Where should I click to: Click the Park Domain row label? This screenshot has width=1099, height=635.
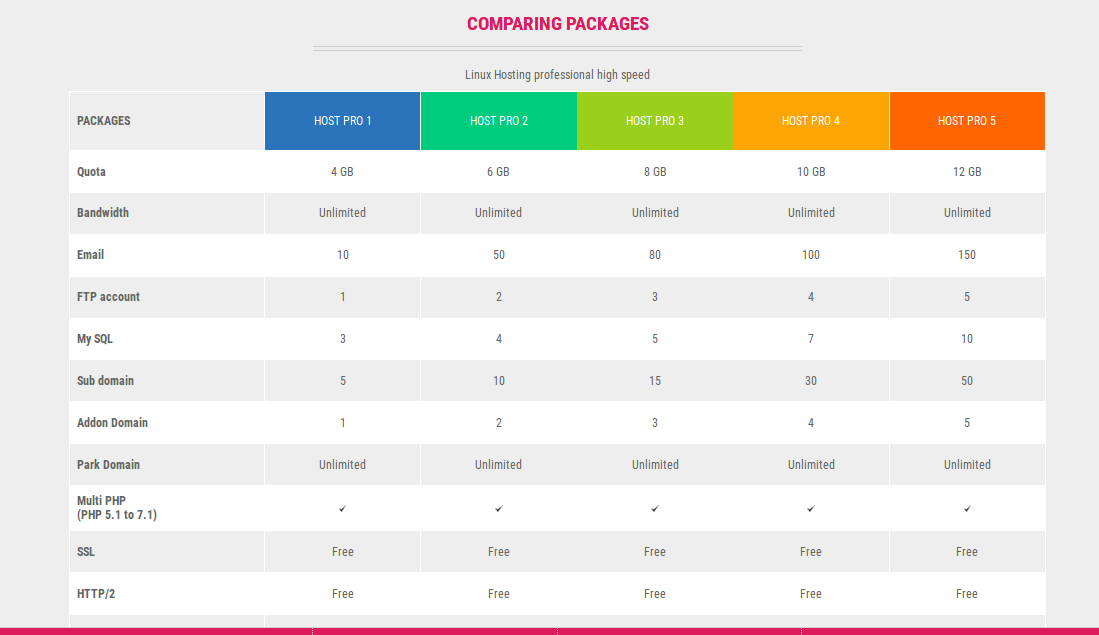(109, 465)
